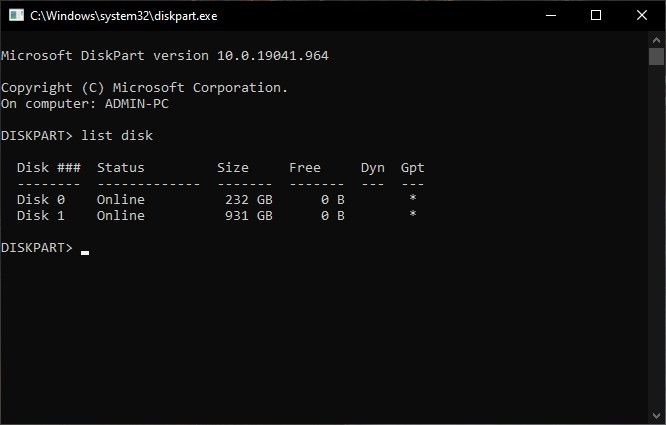Click the diskpart app icon in title bar
The image size is (666, 425).
15,16
